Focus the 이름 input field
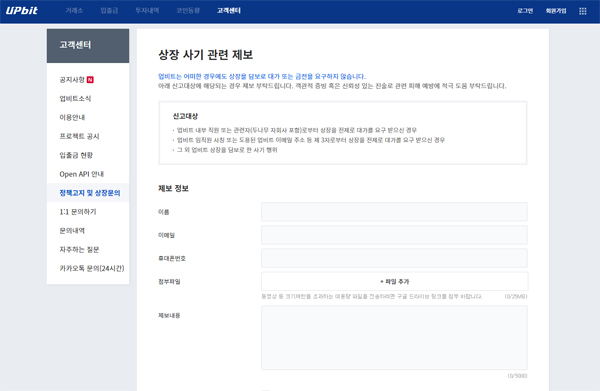This screenshot has width=600, height=391. point(394,212)
